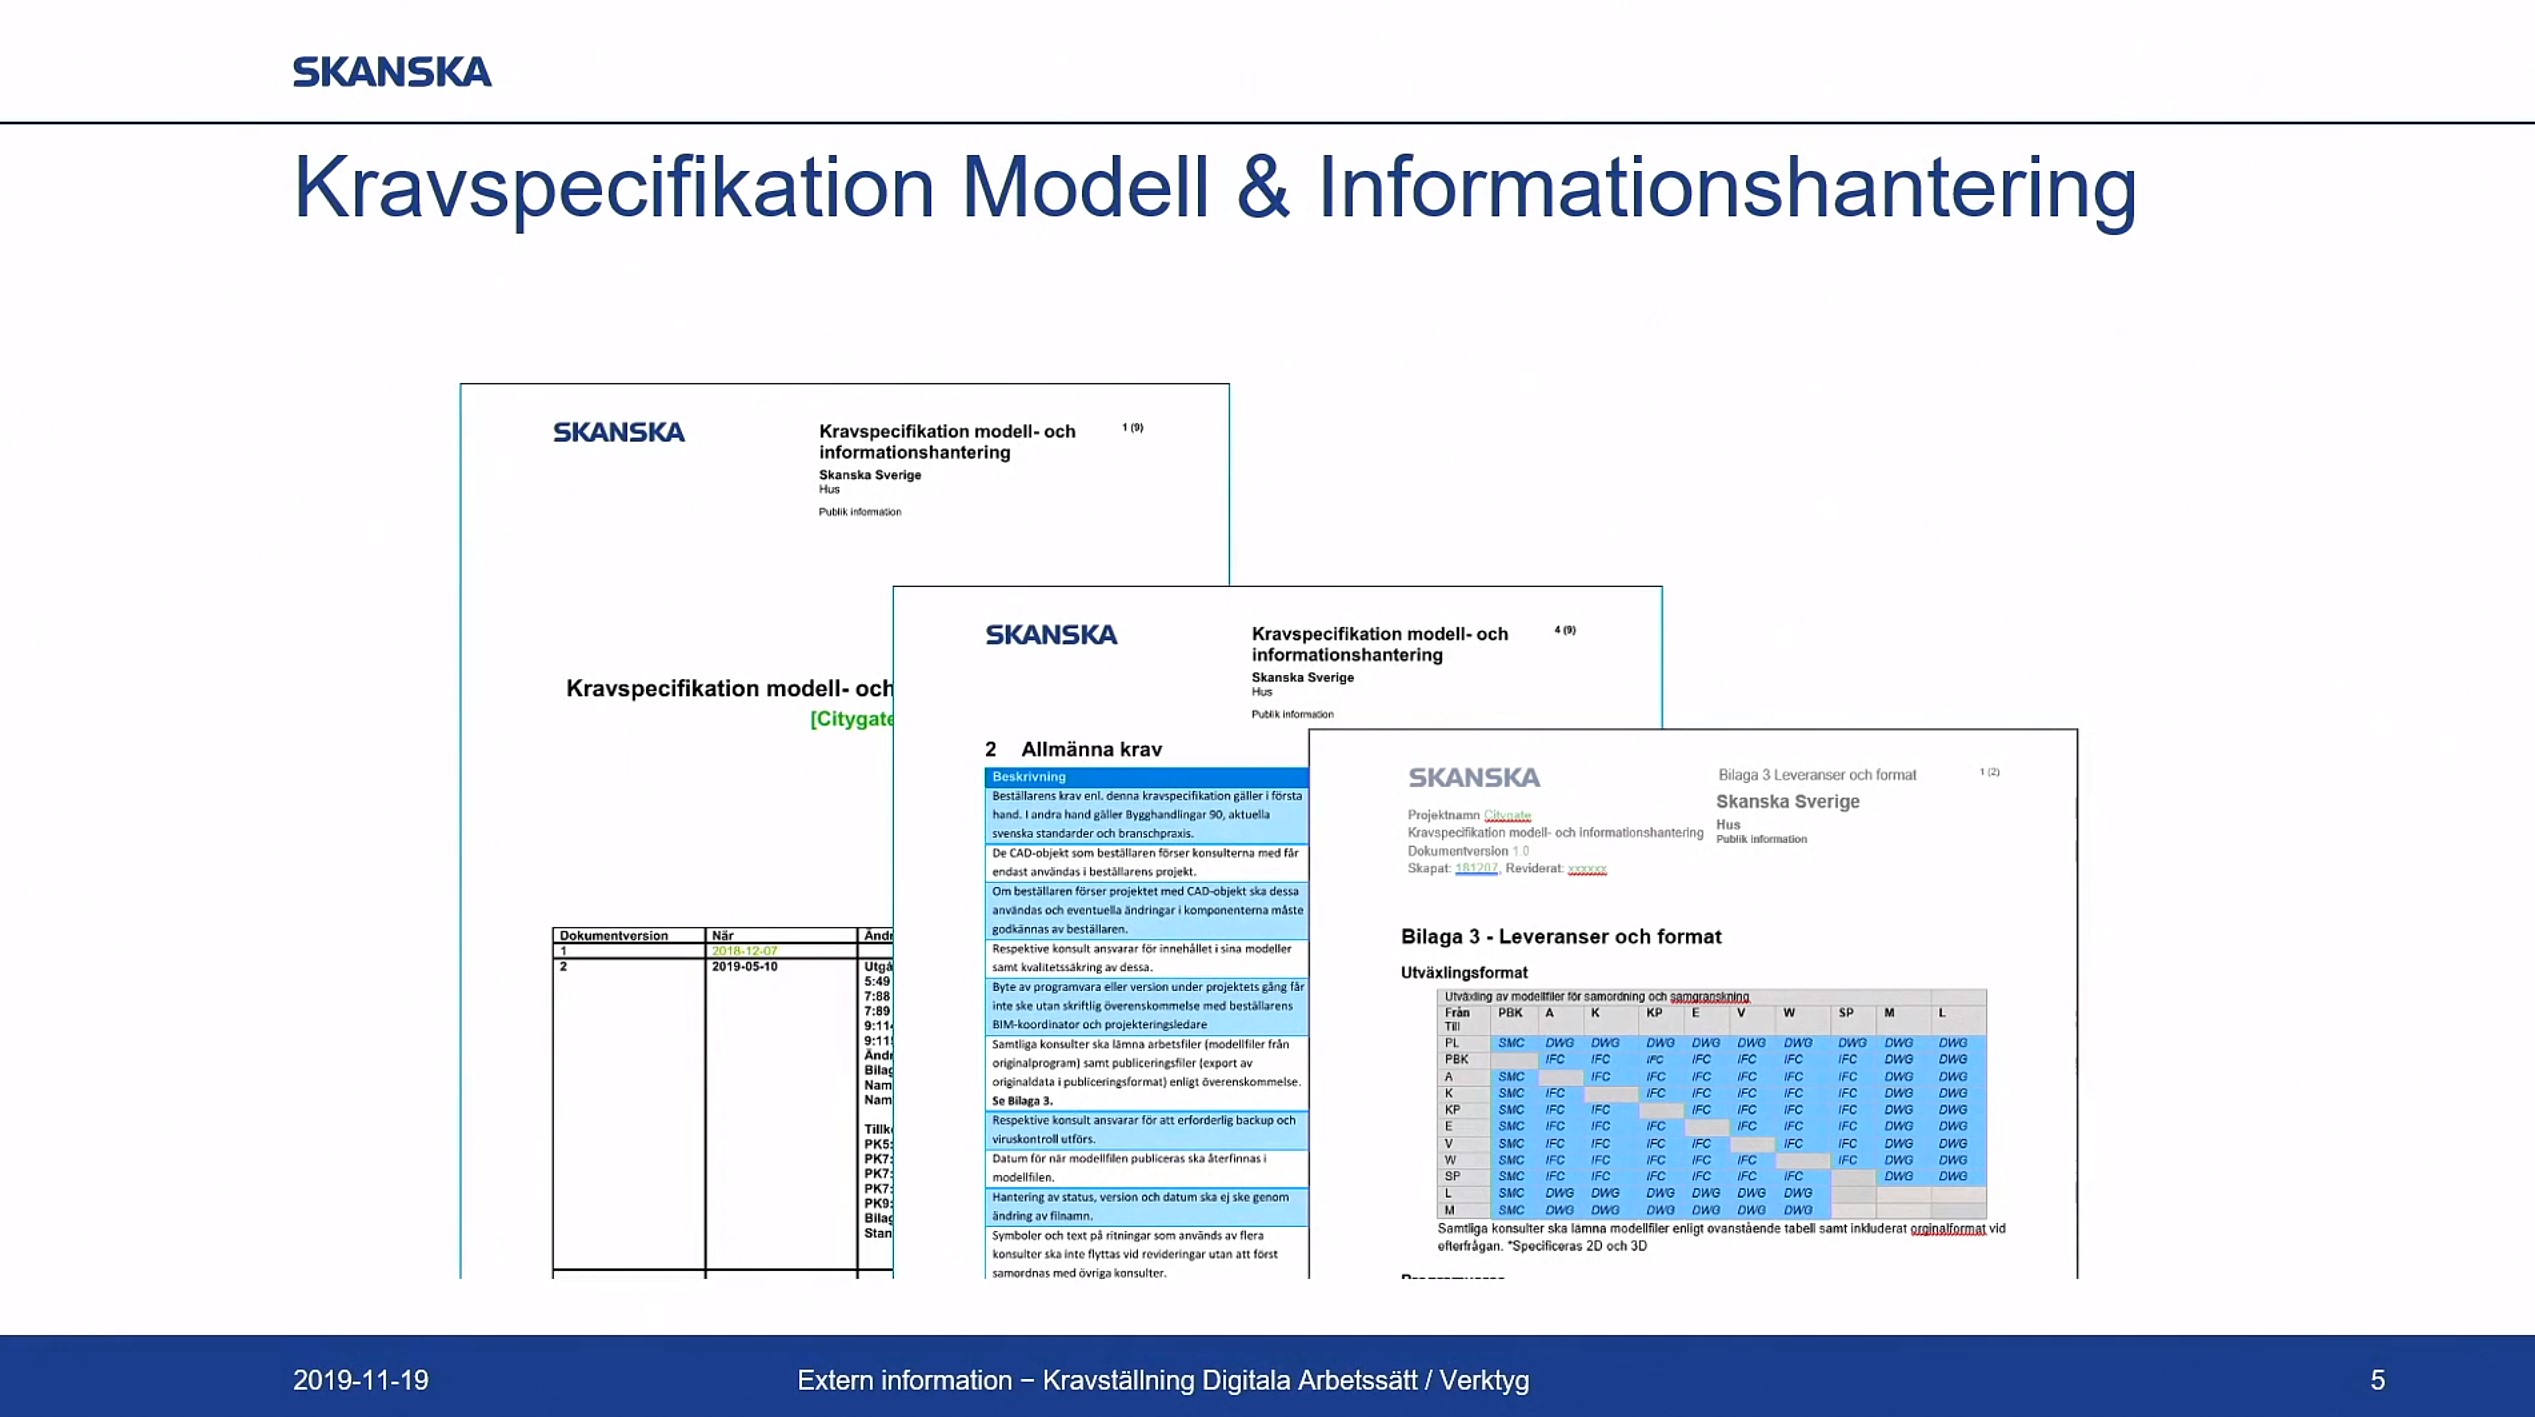The height and width of the screenshot is (1417, 2535).
Task: Click the blue 'Beskrivning' table header
Action: 1146,777
